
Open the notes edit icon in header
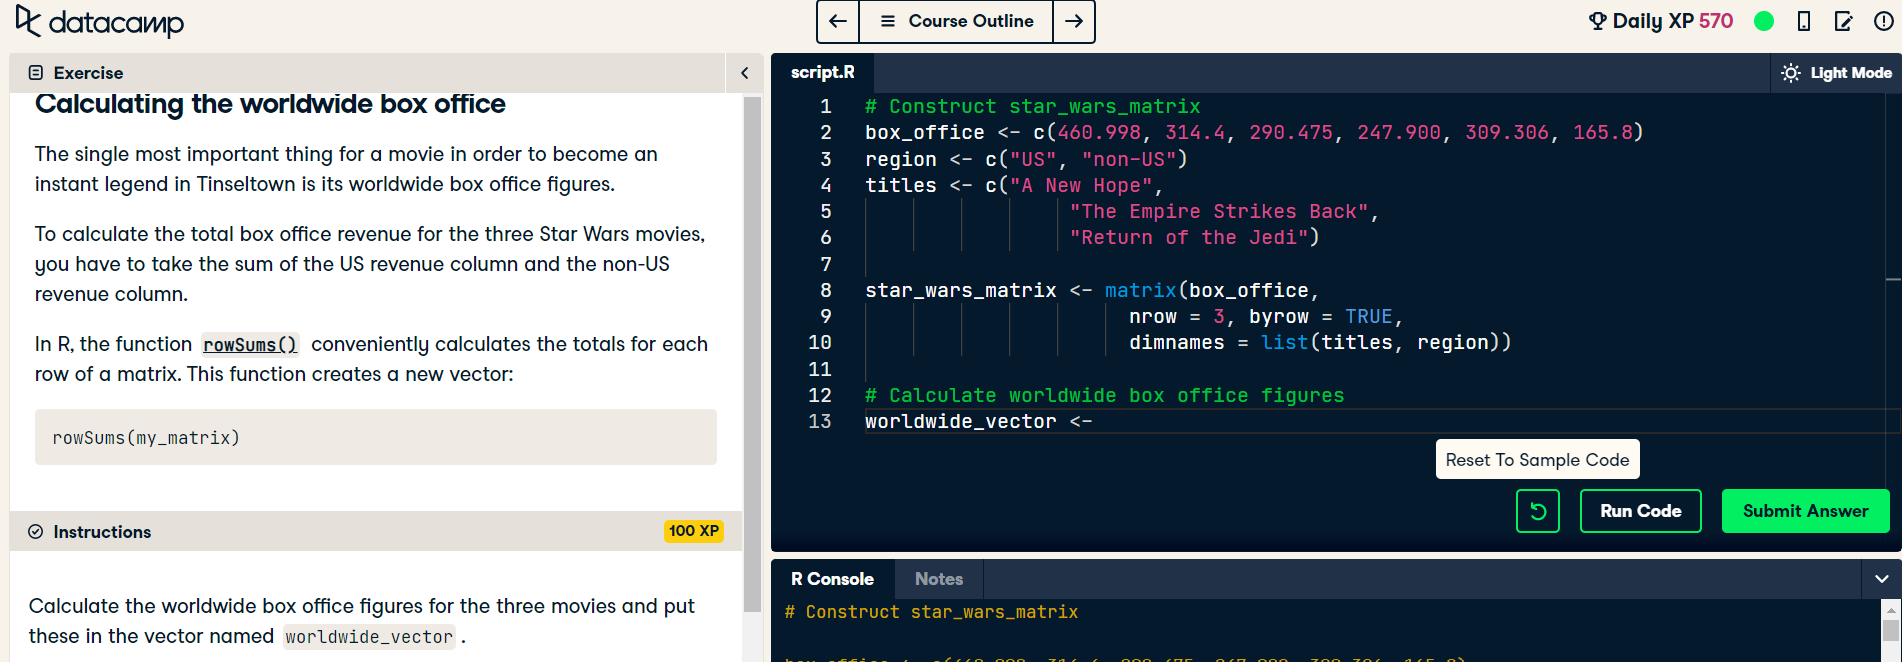click(1843, 21)
